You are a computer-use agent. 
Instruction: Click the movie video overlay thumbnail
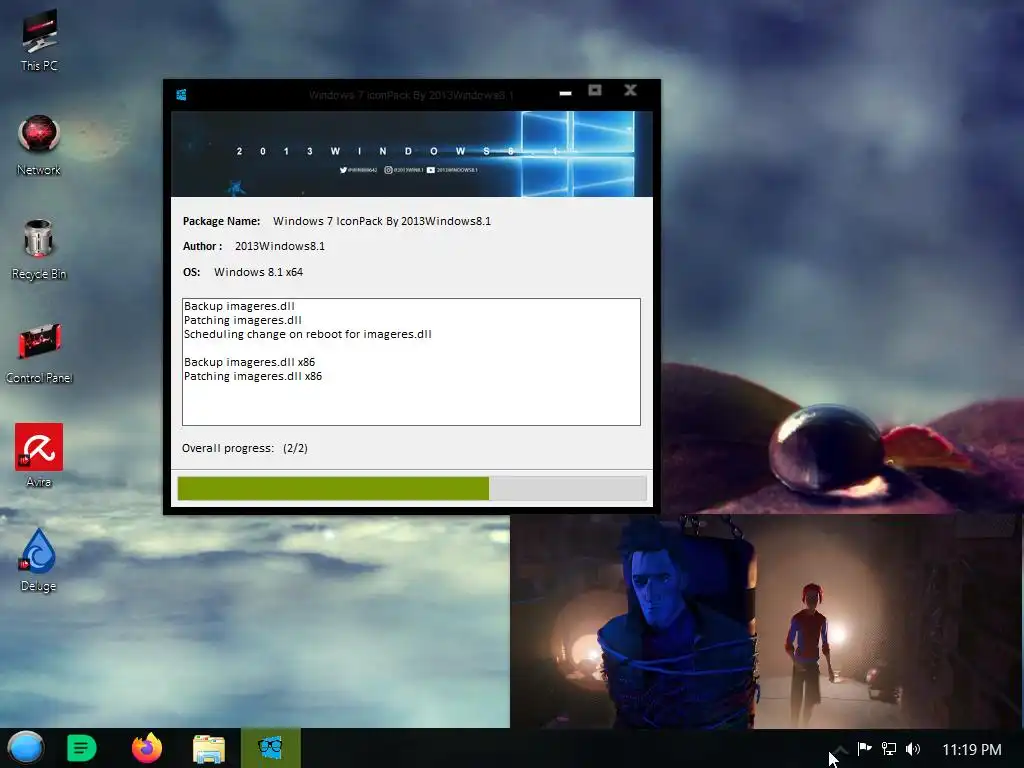click(767, 621)
